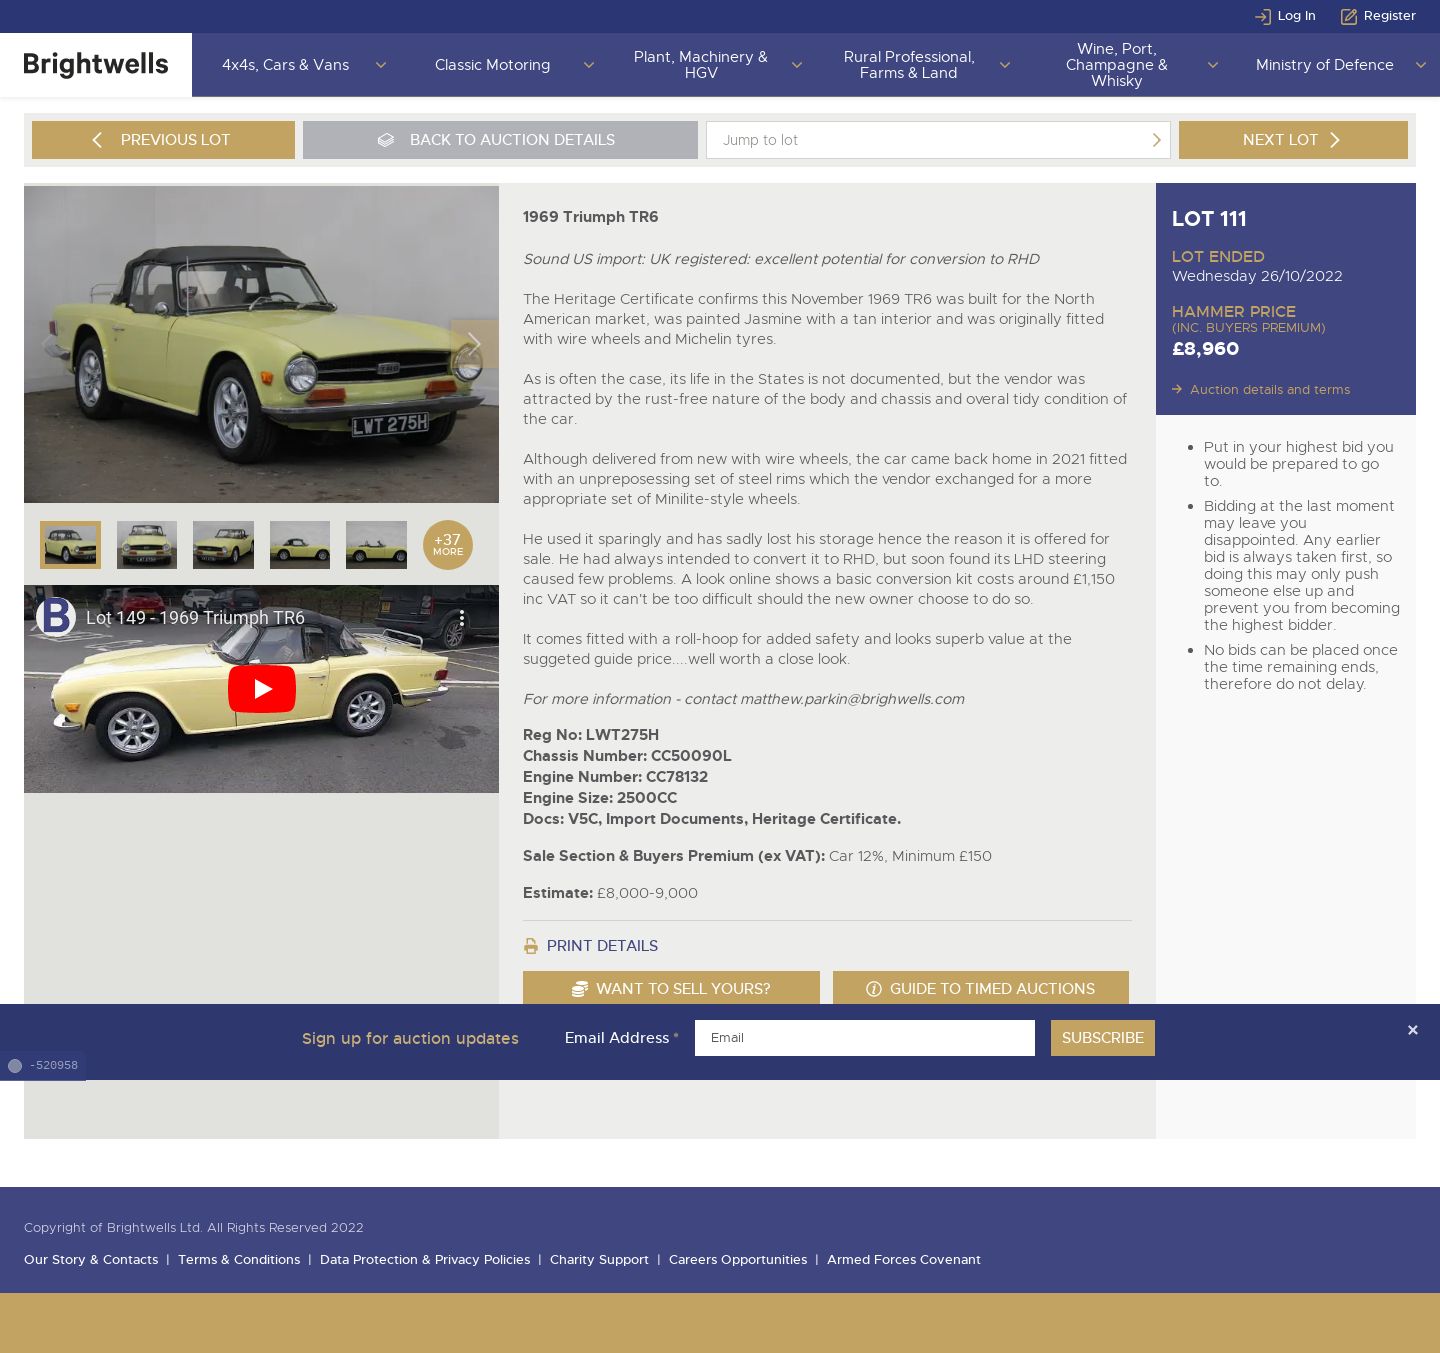Viewport: 1440px width, 1353px height.
Task: Click the 1969 Triumph TR6 title
Action: [591, 217]
